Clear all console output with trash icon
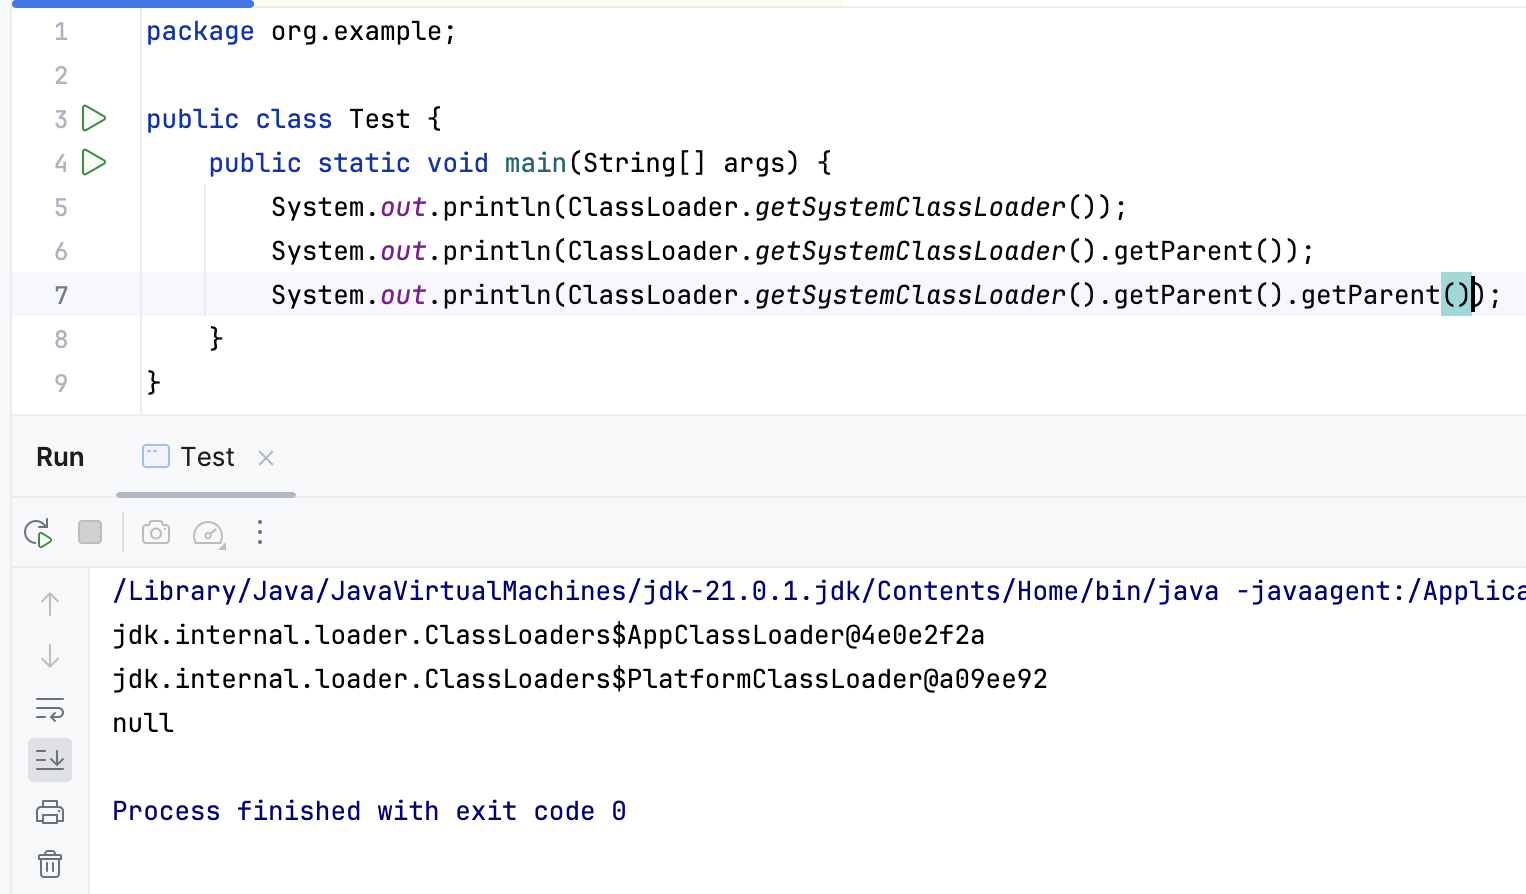This screenshot has width=1526, height=894. pos(50,863)
